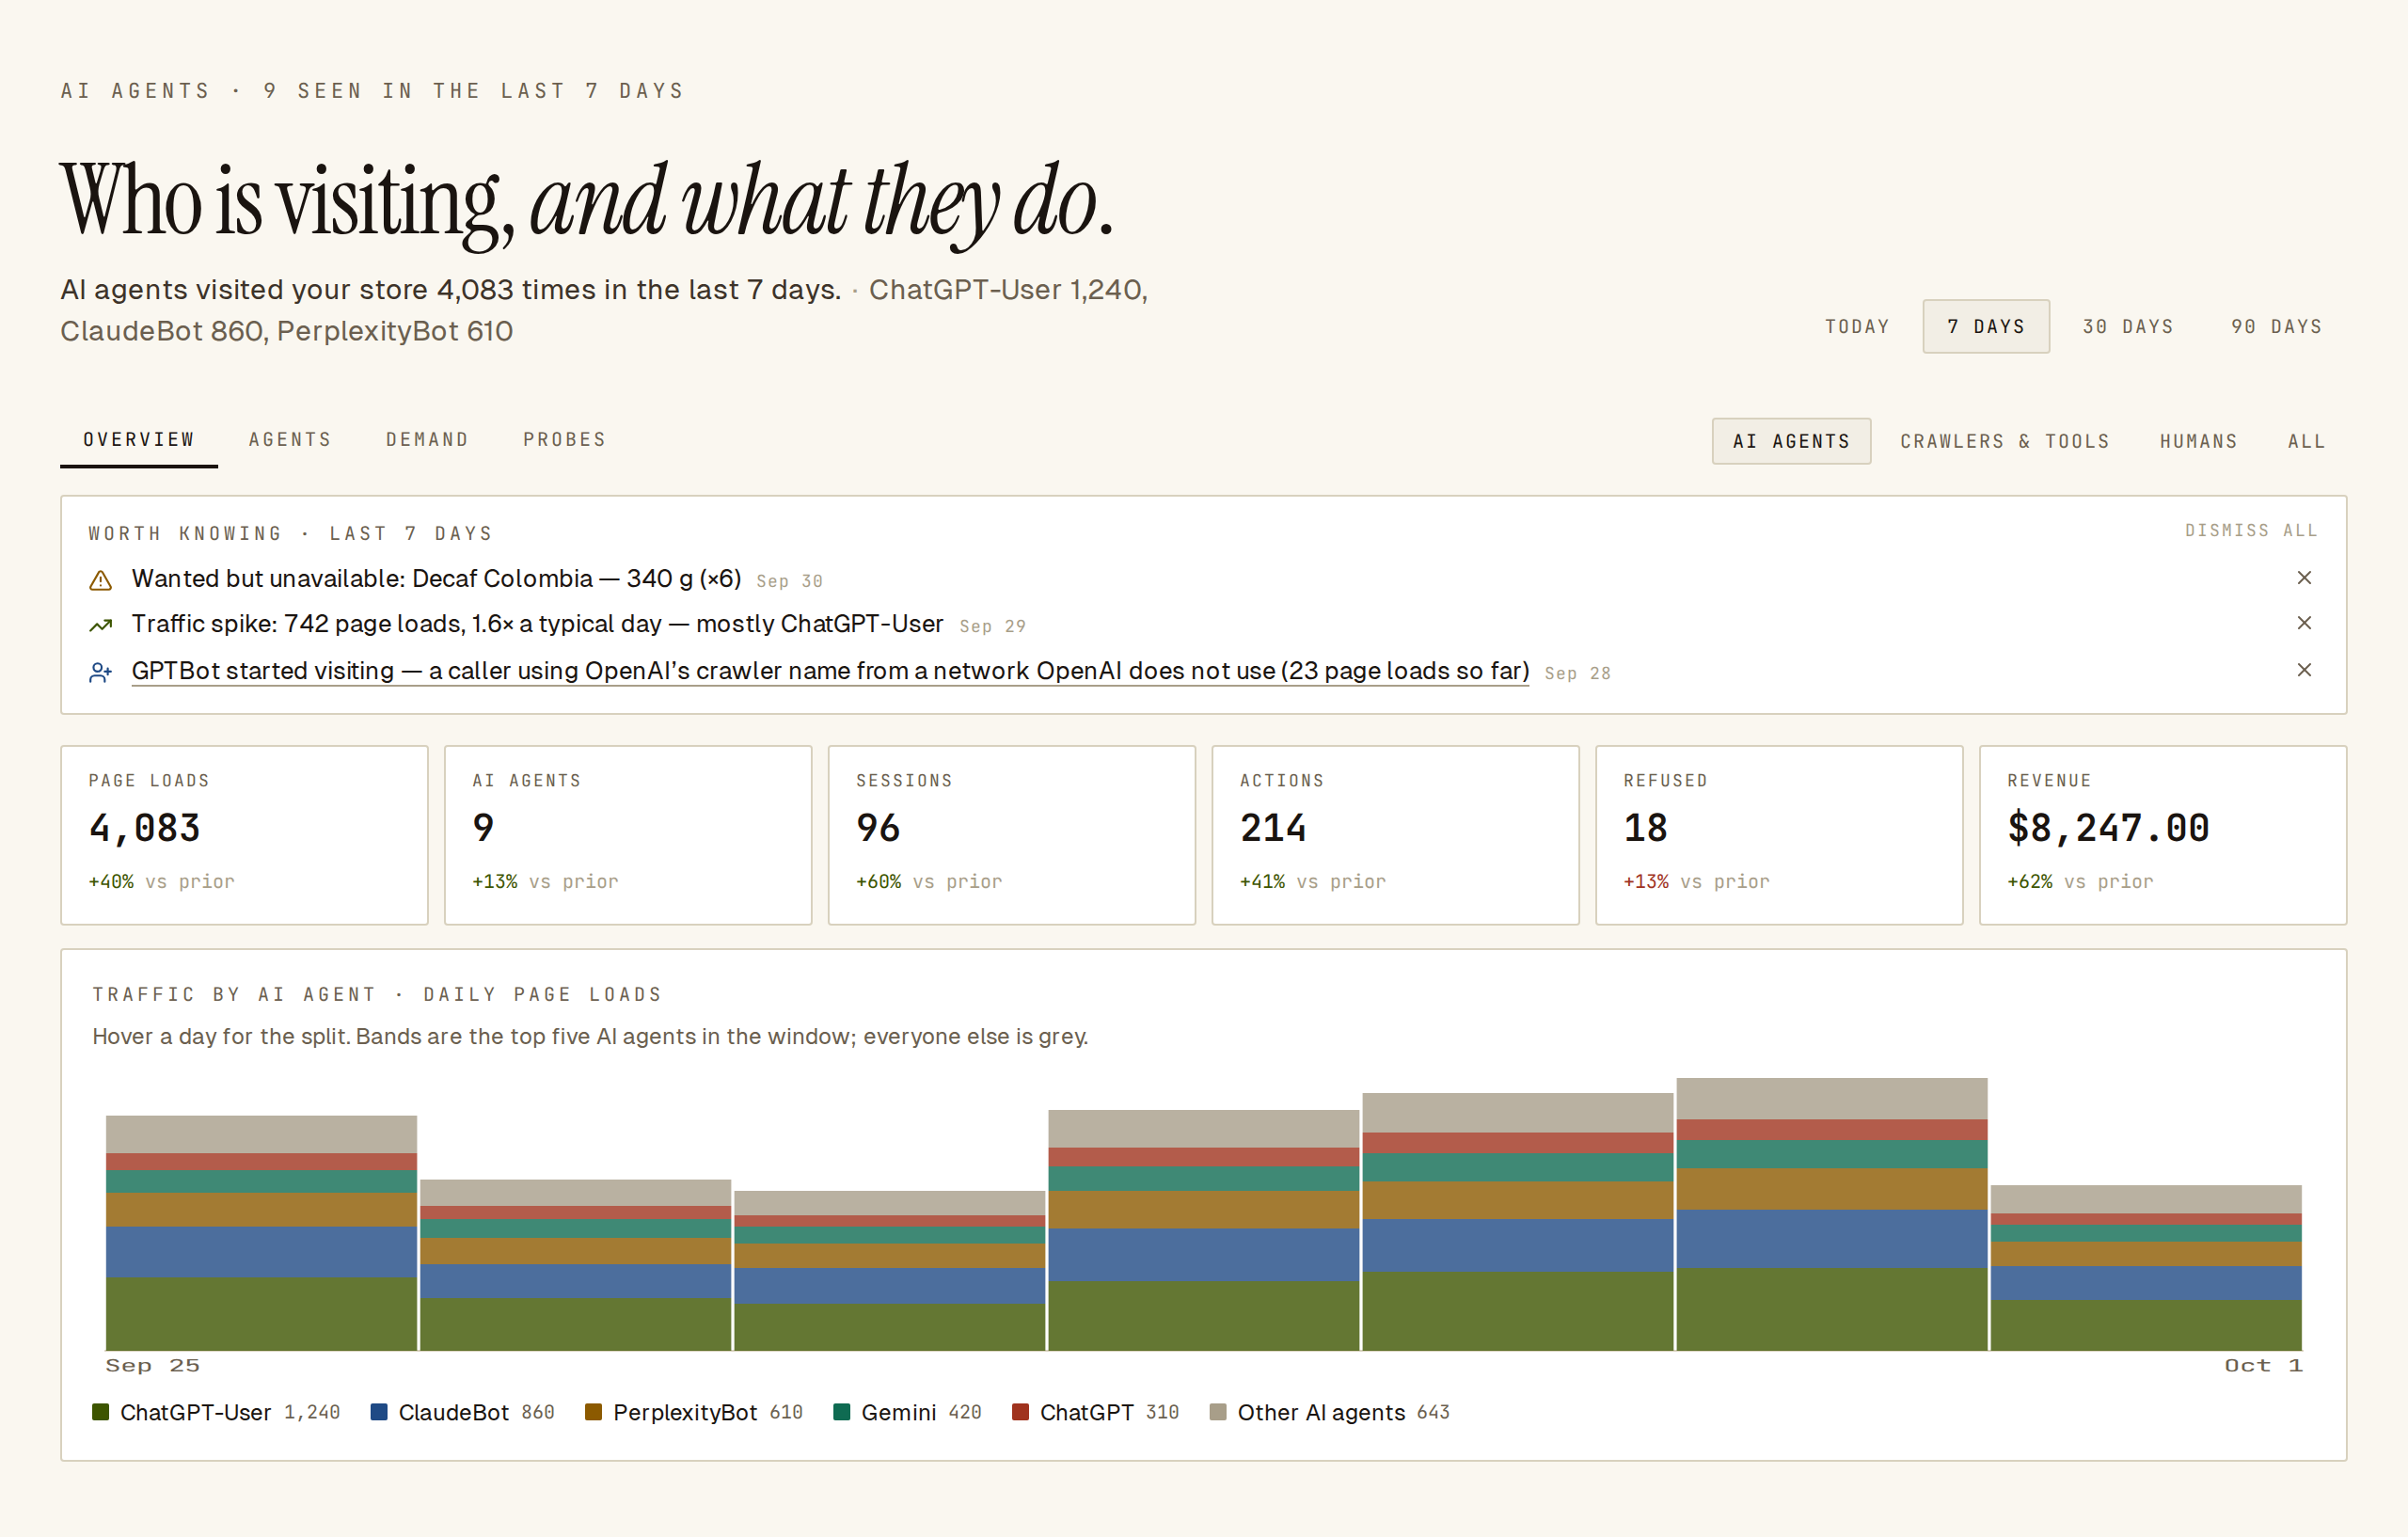The width and height of the screenshot is (2408, 1537).
Task: Click the warning triangle icon for Decaf Colombia
Action: click(101, 580)
